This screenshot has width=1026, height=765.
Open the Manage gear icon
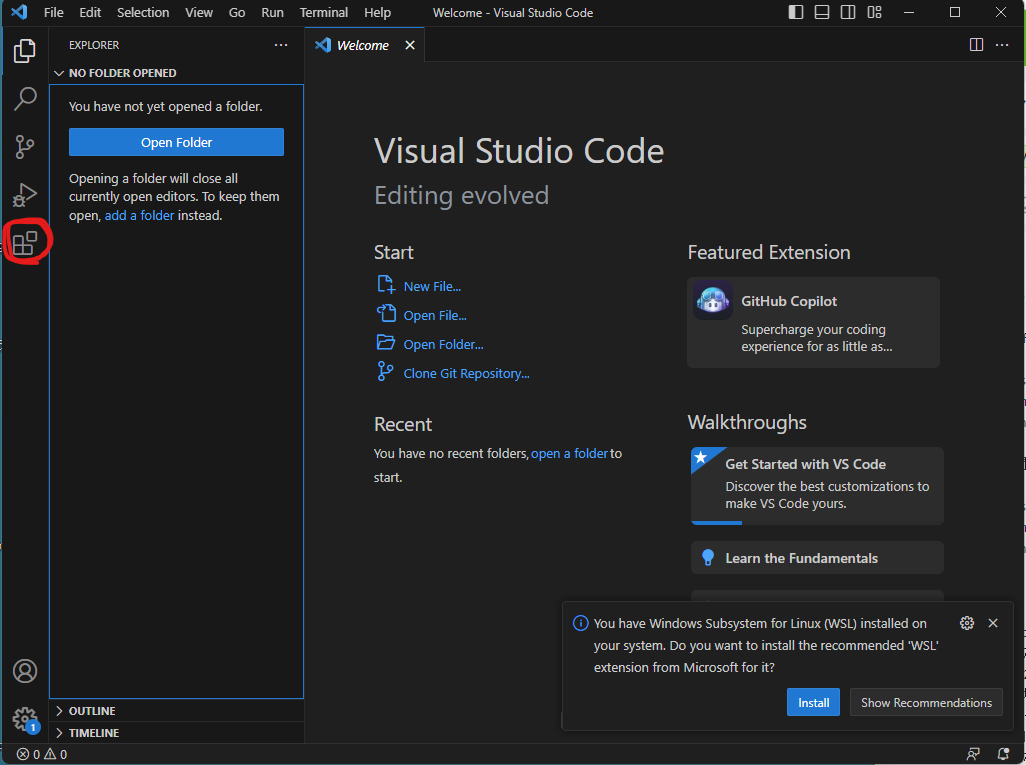coord(25,719)
